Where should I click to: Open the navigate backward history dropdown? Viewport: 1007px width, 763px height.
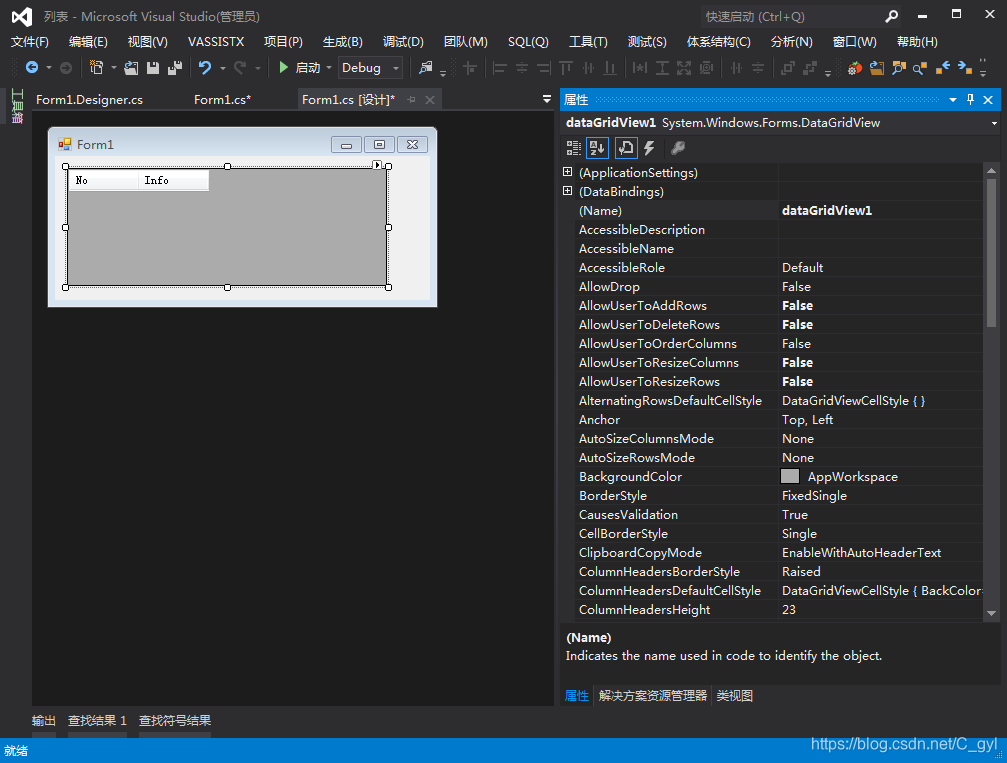tap(49, 67)
